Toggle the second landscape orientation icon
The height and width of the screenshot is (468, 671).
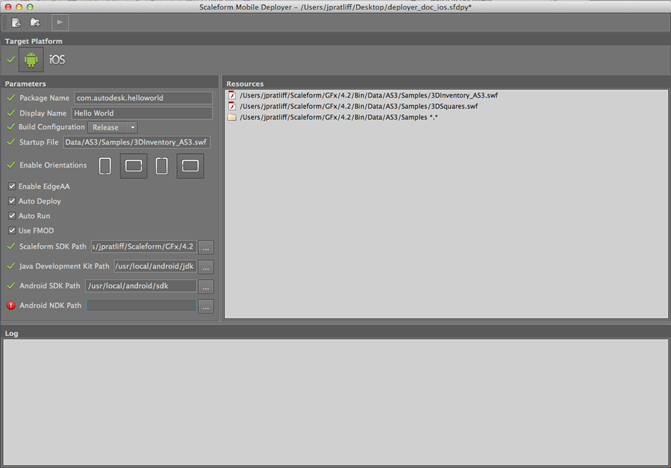pyautogui.click(x=190, y=166)
